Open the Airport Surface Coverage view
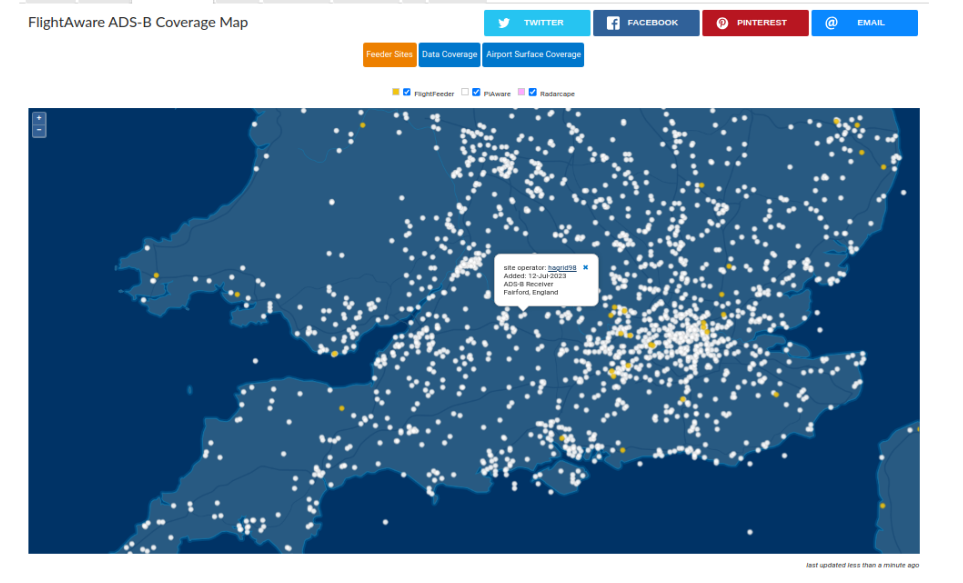 pyautogui.click(x=533, y=55)
